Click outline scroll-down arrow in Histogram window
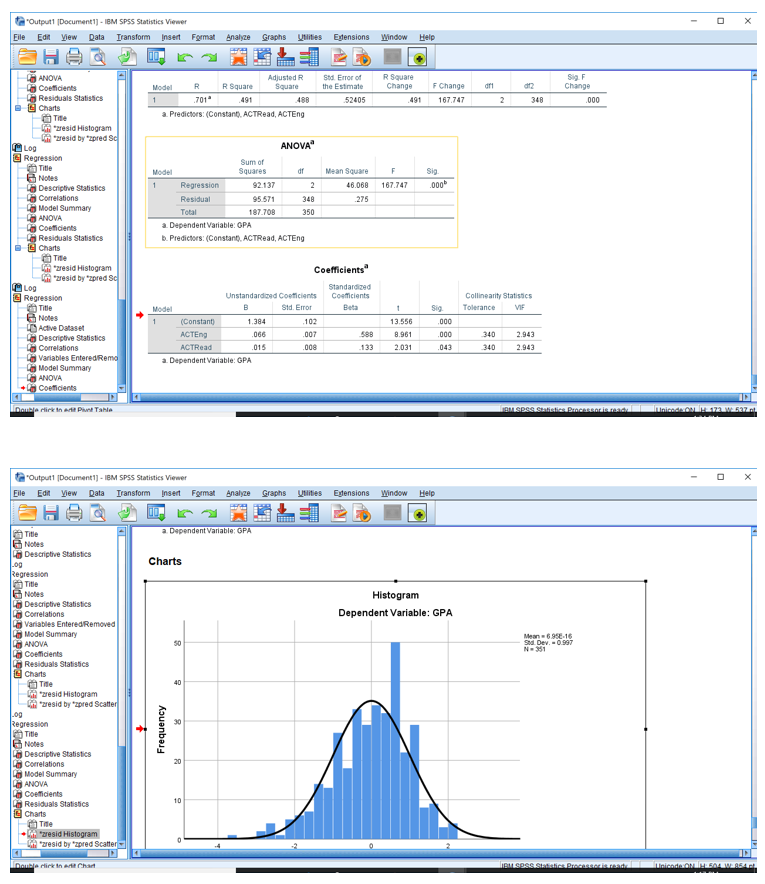Image resolution: width=765 pixels, height=884 pixels. click(121, 844)
